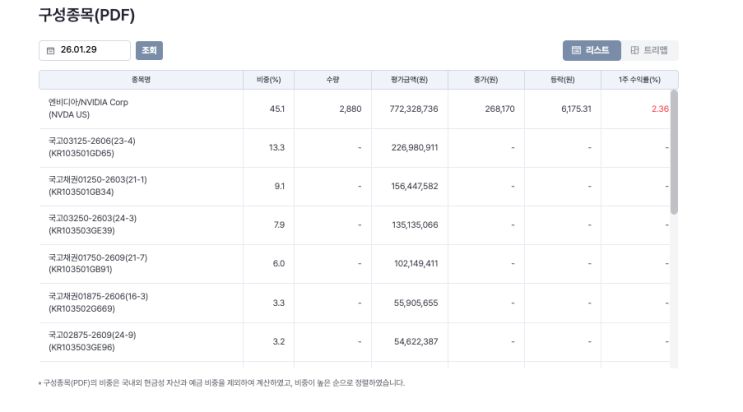Click weight value 6.0
743x412 pixels.
tap(279, 264)
